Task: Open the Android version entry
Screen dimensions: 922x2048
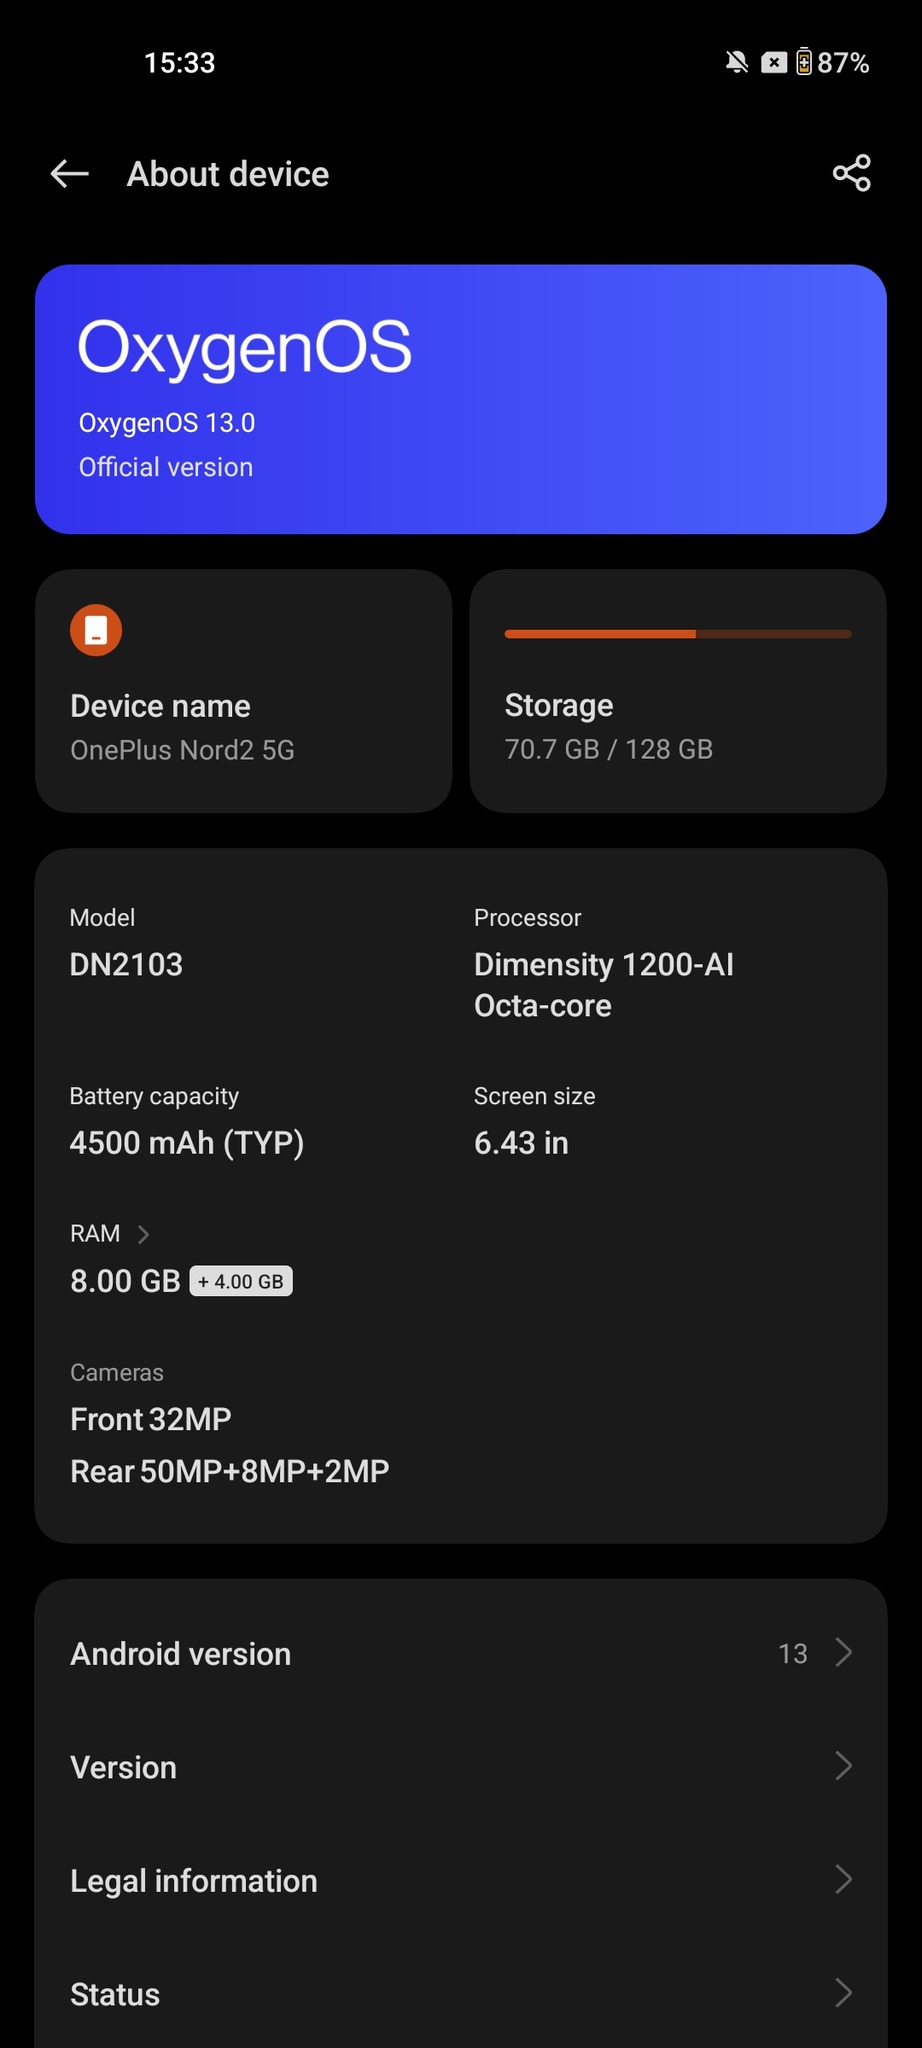Action: (x=181, y=1654)
